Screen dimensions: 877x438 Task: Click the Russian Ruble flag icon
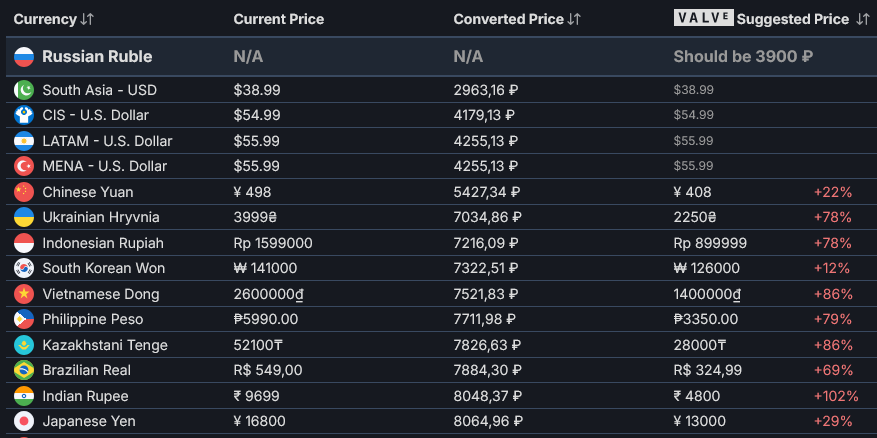[24, 57]
